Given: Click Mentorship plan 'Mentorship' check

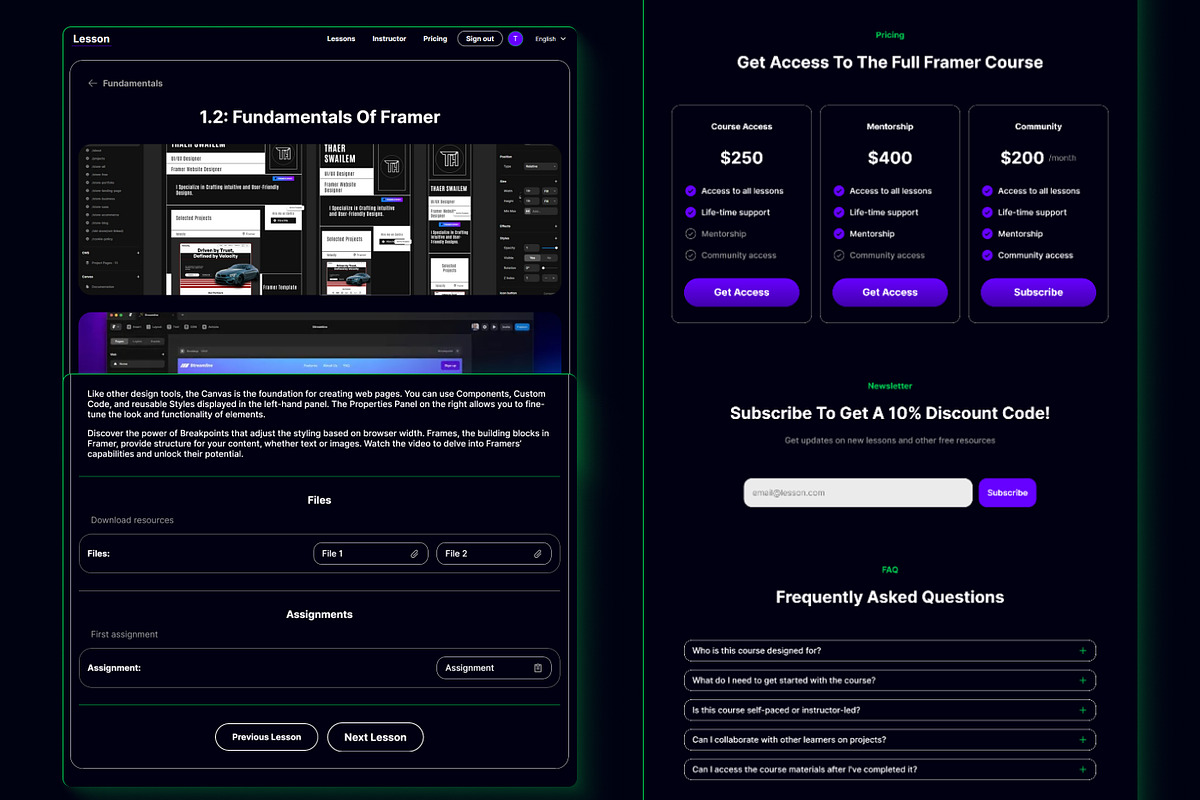Looking at the screenshot, I should pos(839,234).
